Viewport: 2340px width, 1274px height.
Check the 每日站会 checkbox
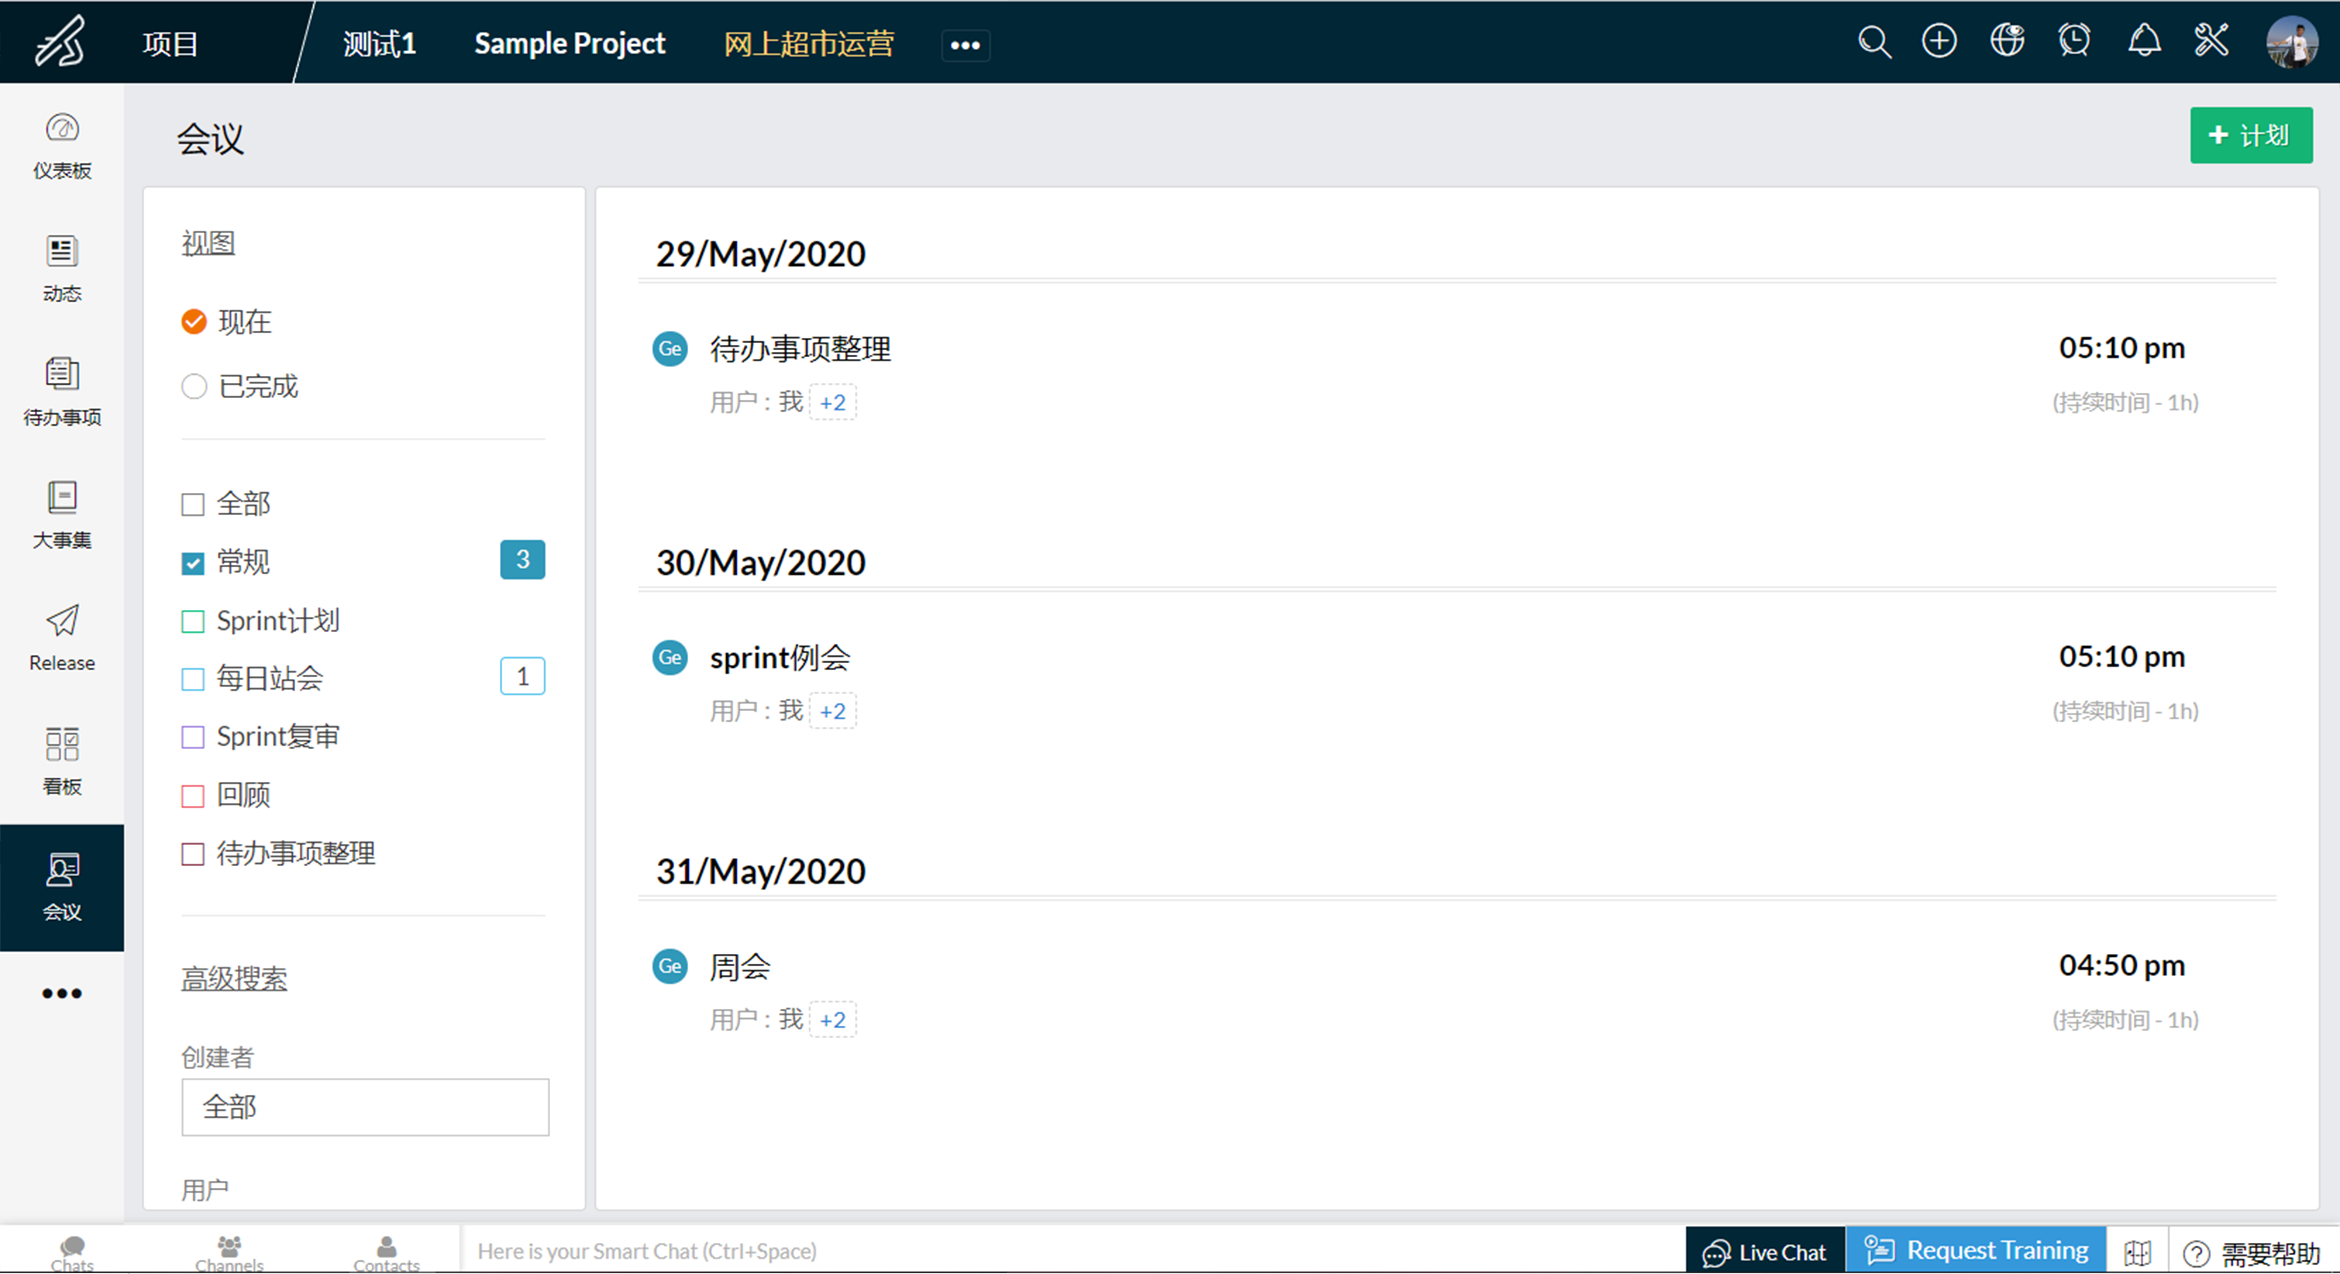[193, 679]
